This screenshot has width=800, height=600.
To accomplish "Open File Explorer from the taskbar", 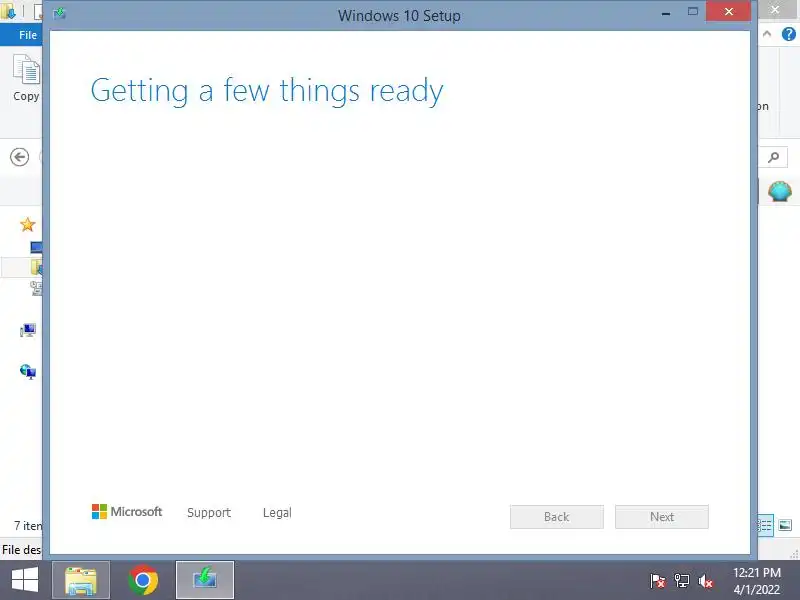I will pos(81,581).
